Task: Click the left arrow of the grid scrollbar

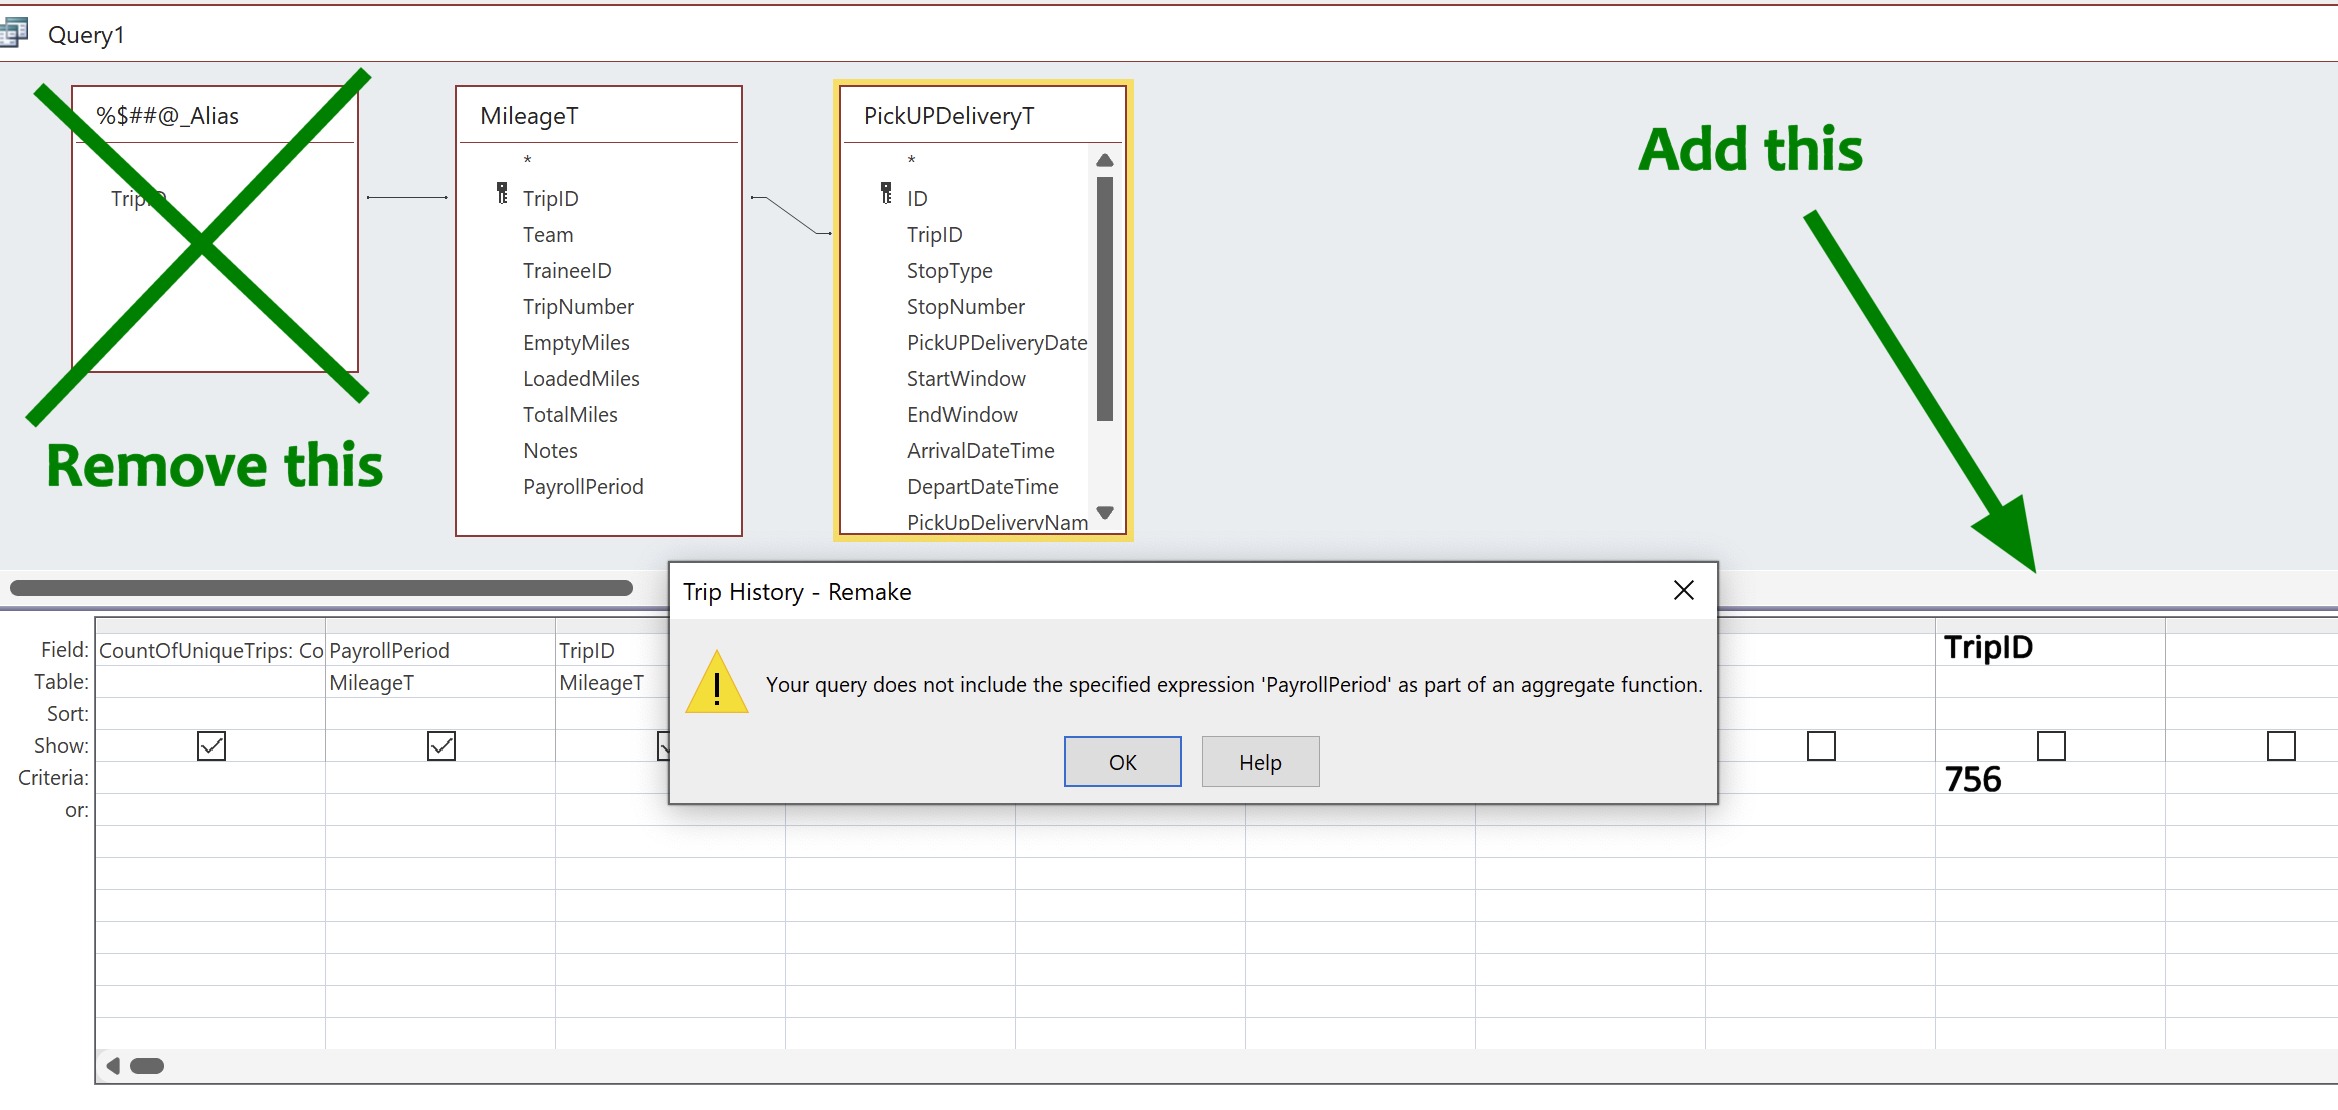Action: (x=113, y=1066)
